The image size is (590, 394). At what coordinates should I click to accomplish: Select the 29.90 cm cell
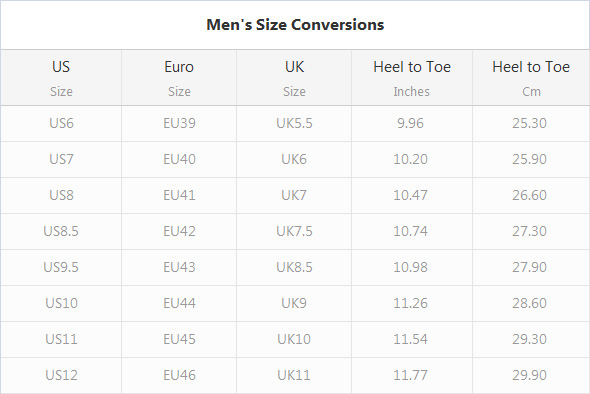(x=531, y=375)
